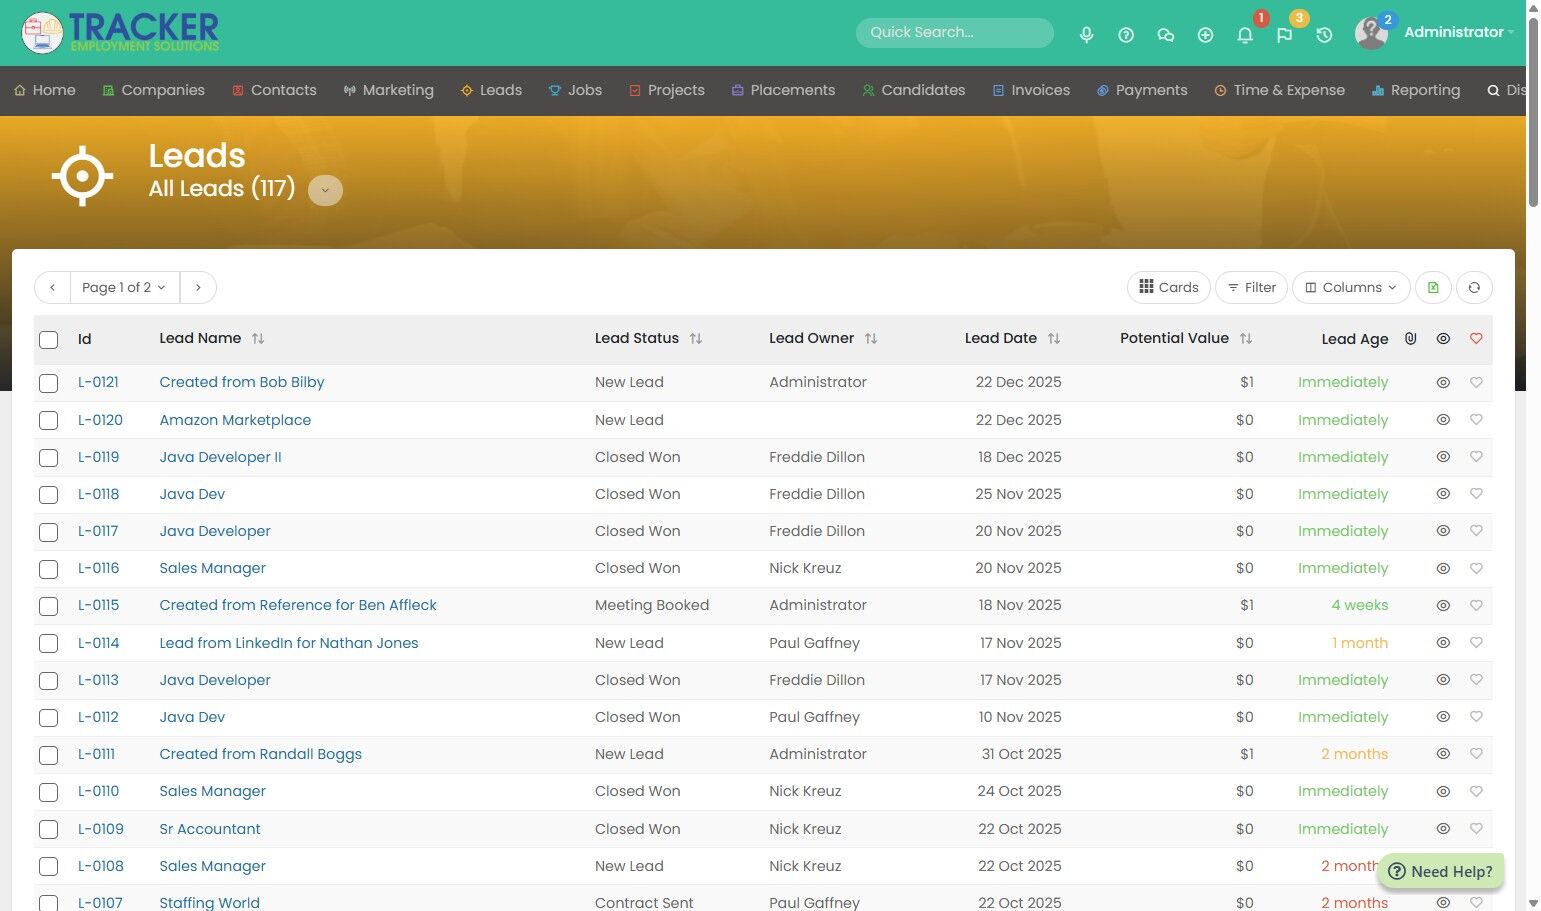Click the eye icon for lead L-0112
1541x911 pixels.
pos(1443,717)
